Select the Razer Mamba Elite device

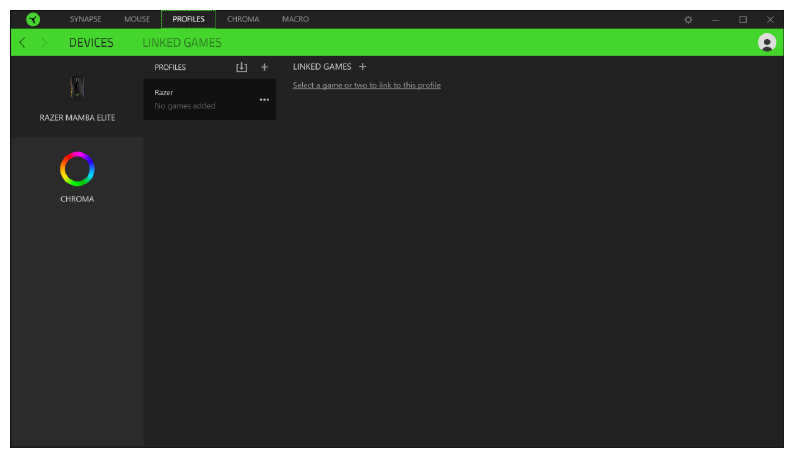point(77,96)
